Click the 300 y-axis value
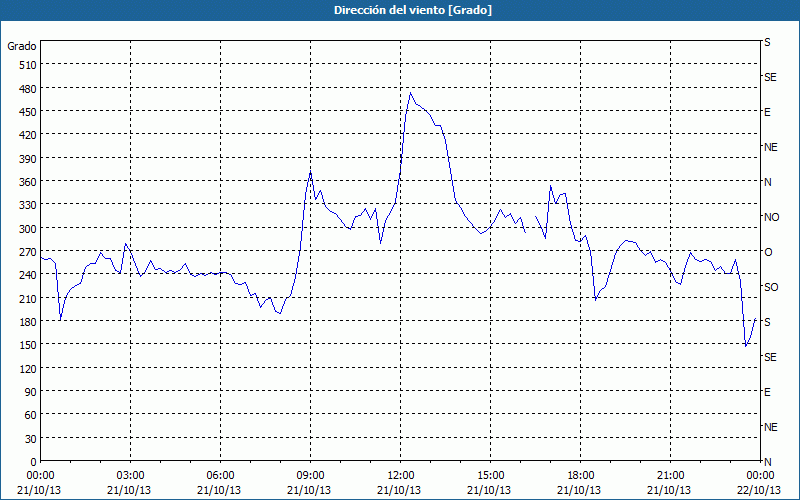Viewport: 800px width, 500px height. click(28, 228)
